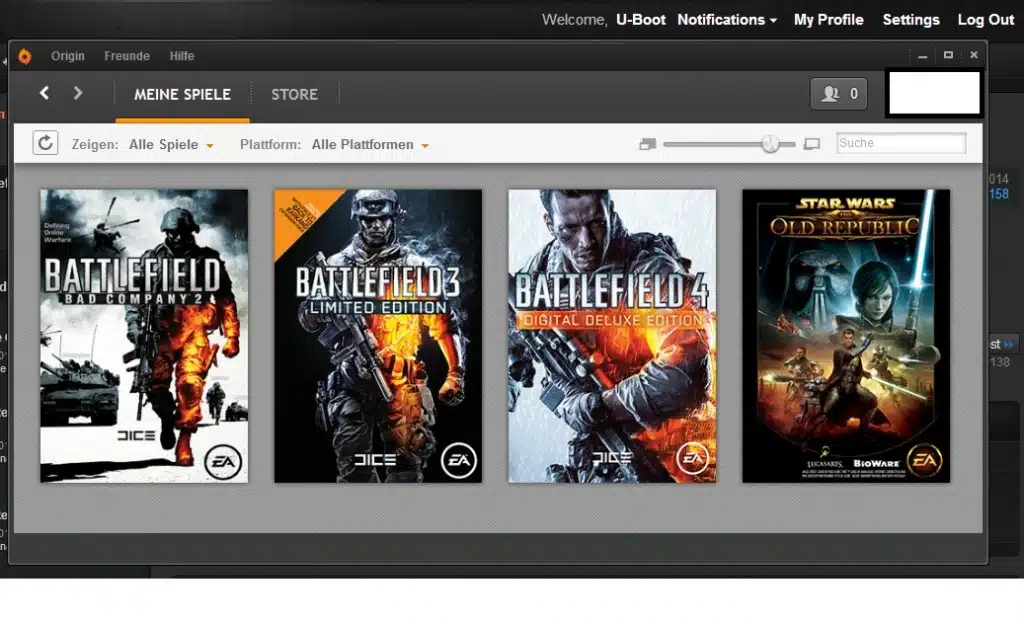Click the Suche search field
The height and width of the screenshot is (622, 1024).
(900, 143)
